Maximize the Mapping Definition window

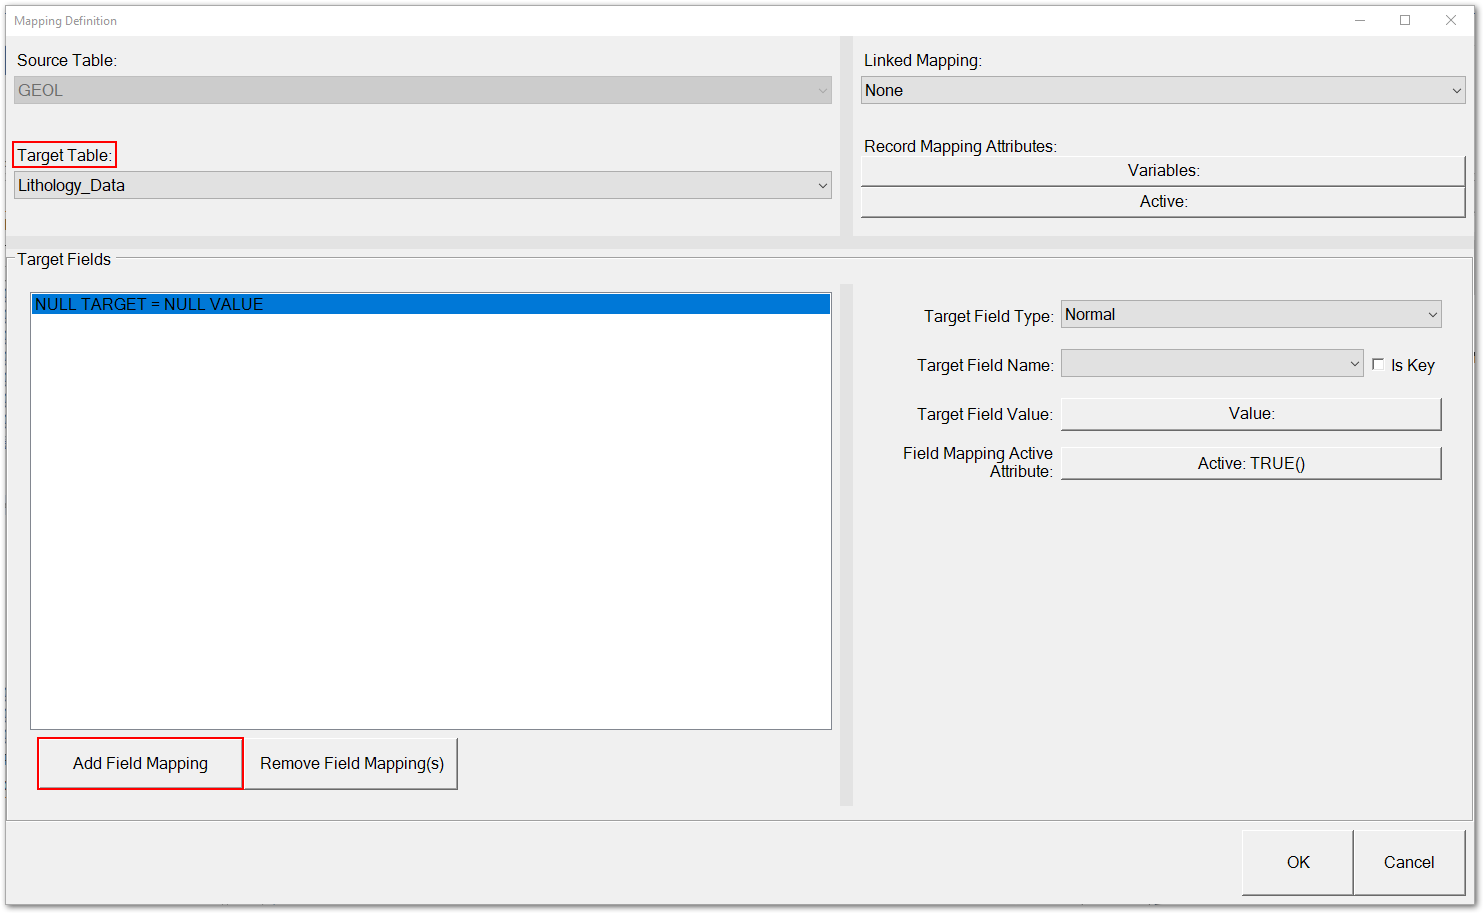(x=1405, y=20)
